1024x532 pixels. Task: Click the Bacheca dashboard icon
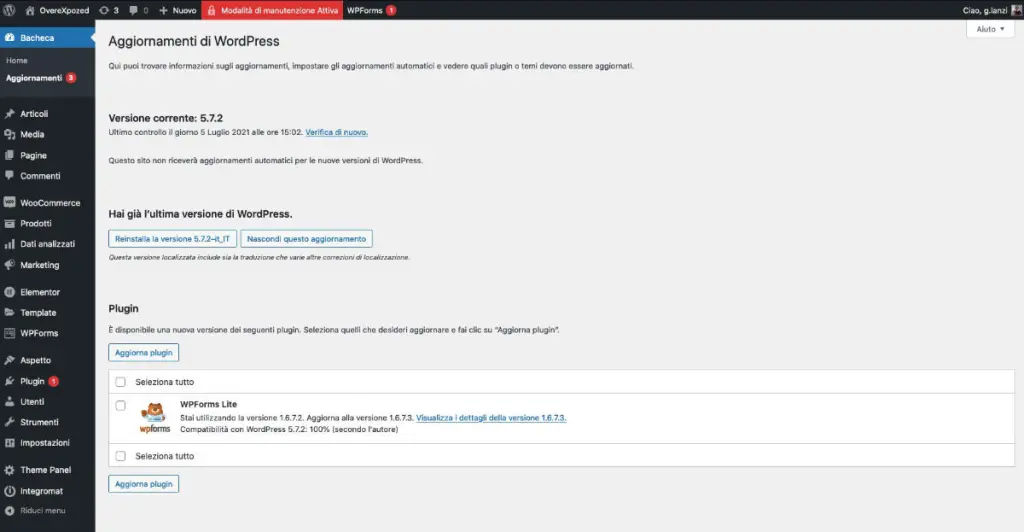click(x=9, y=38)
